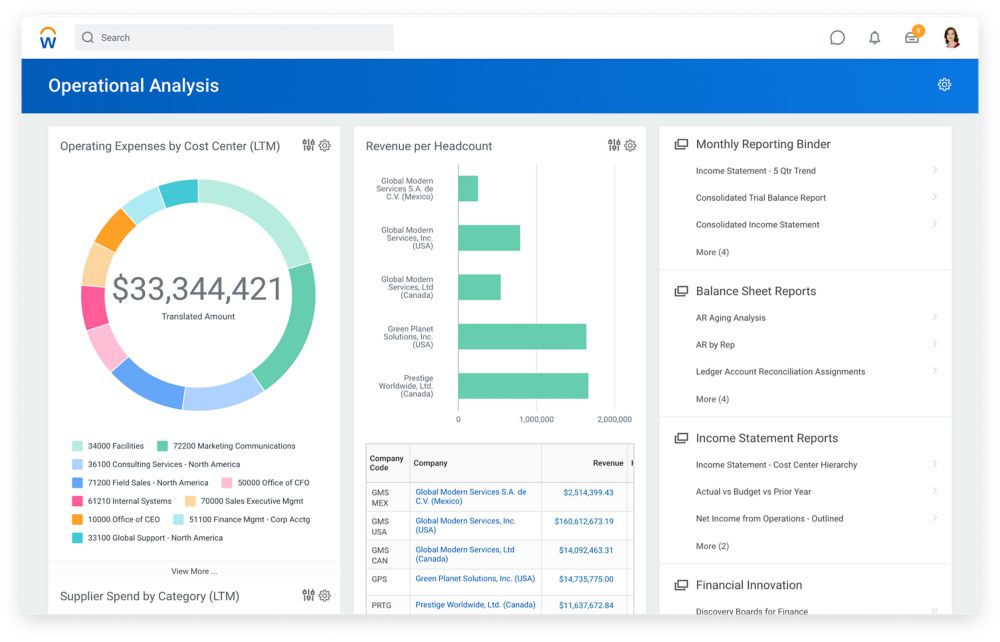This screenshot has width=1000, height=642.
Task: Click View More under the donut chart
Action: click(x=193, y=569)
